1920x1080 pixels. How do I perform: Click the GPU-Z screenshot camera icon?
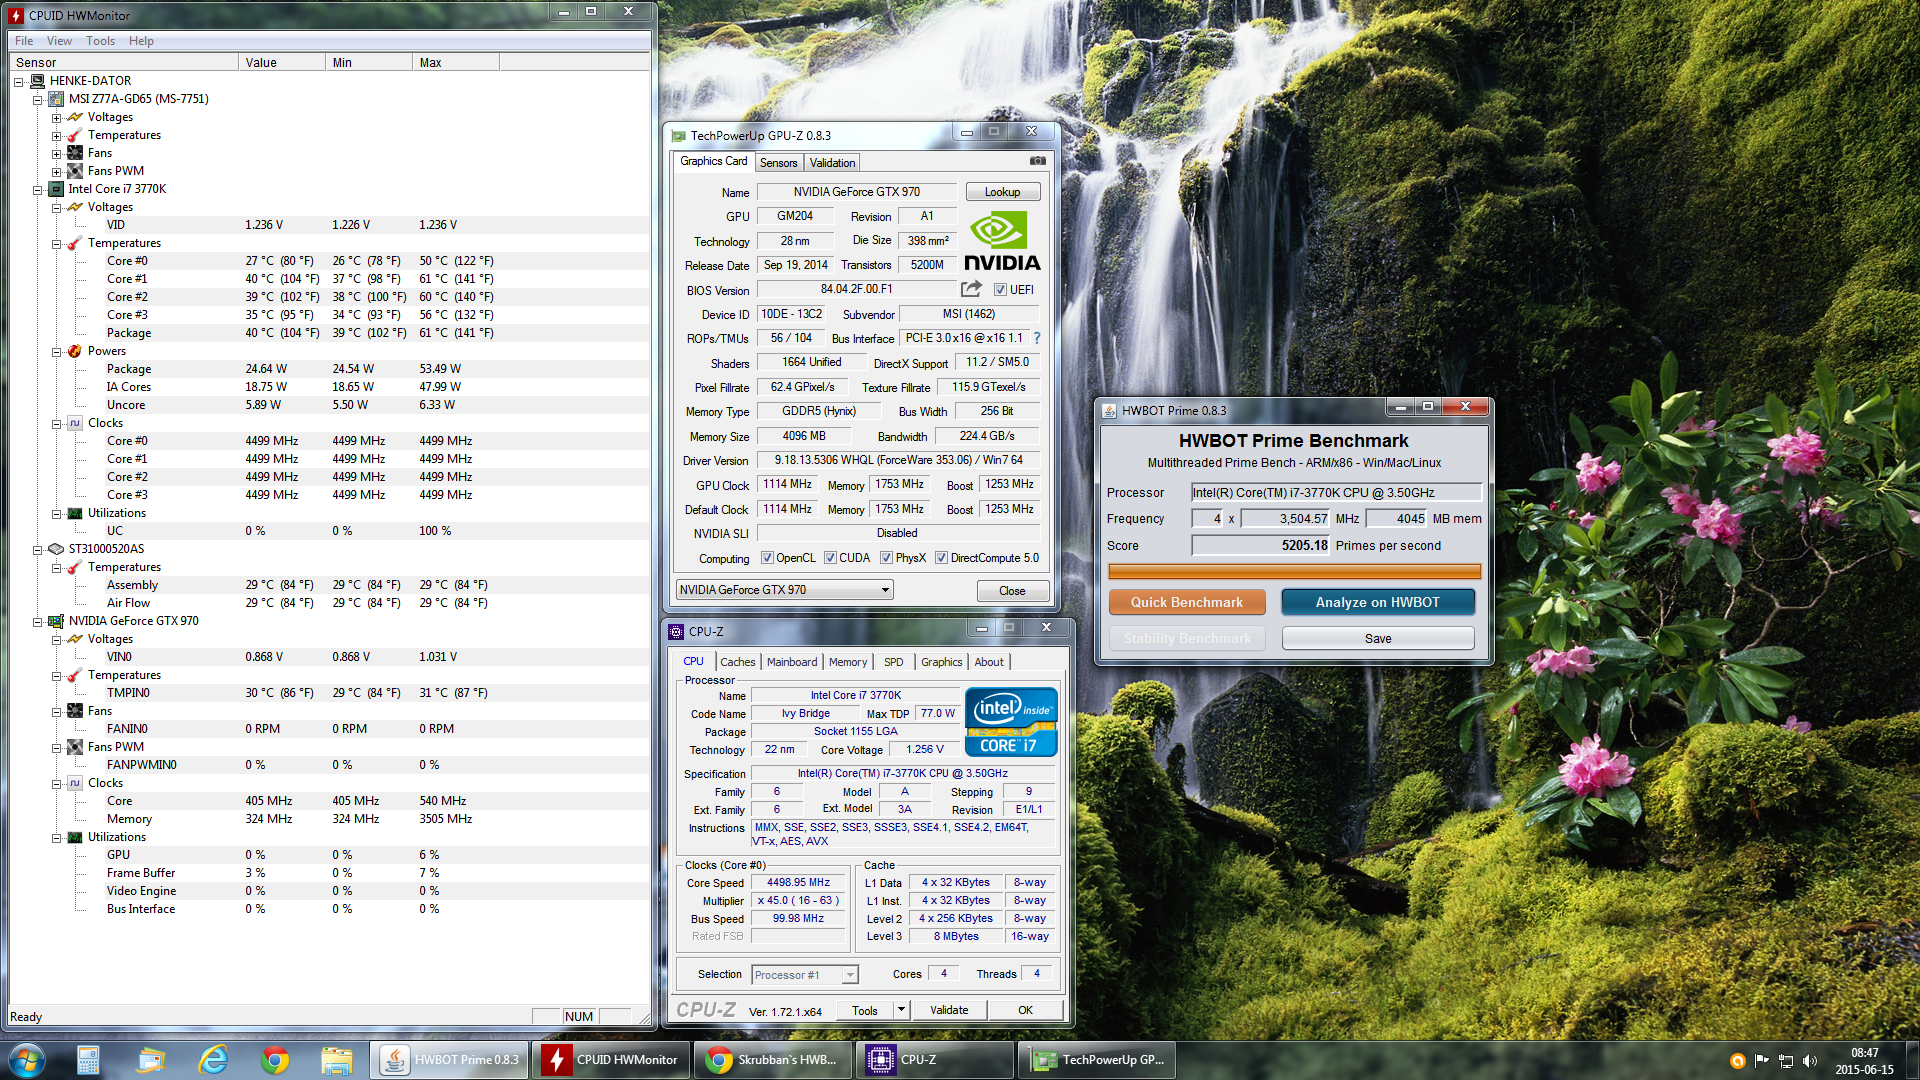point(1037,161)
